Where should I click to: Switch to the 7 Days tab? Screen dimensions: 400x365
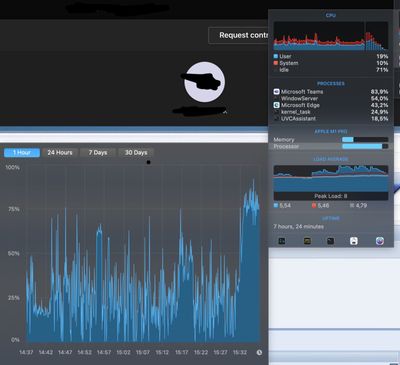coord(98,153)
